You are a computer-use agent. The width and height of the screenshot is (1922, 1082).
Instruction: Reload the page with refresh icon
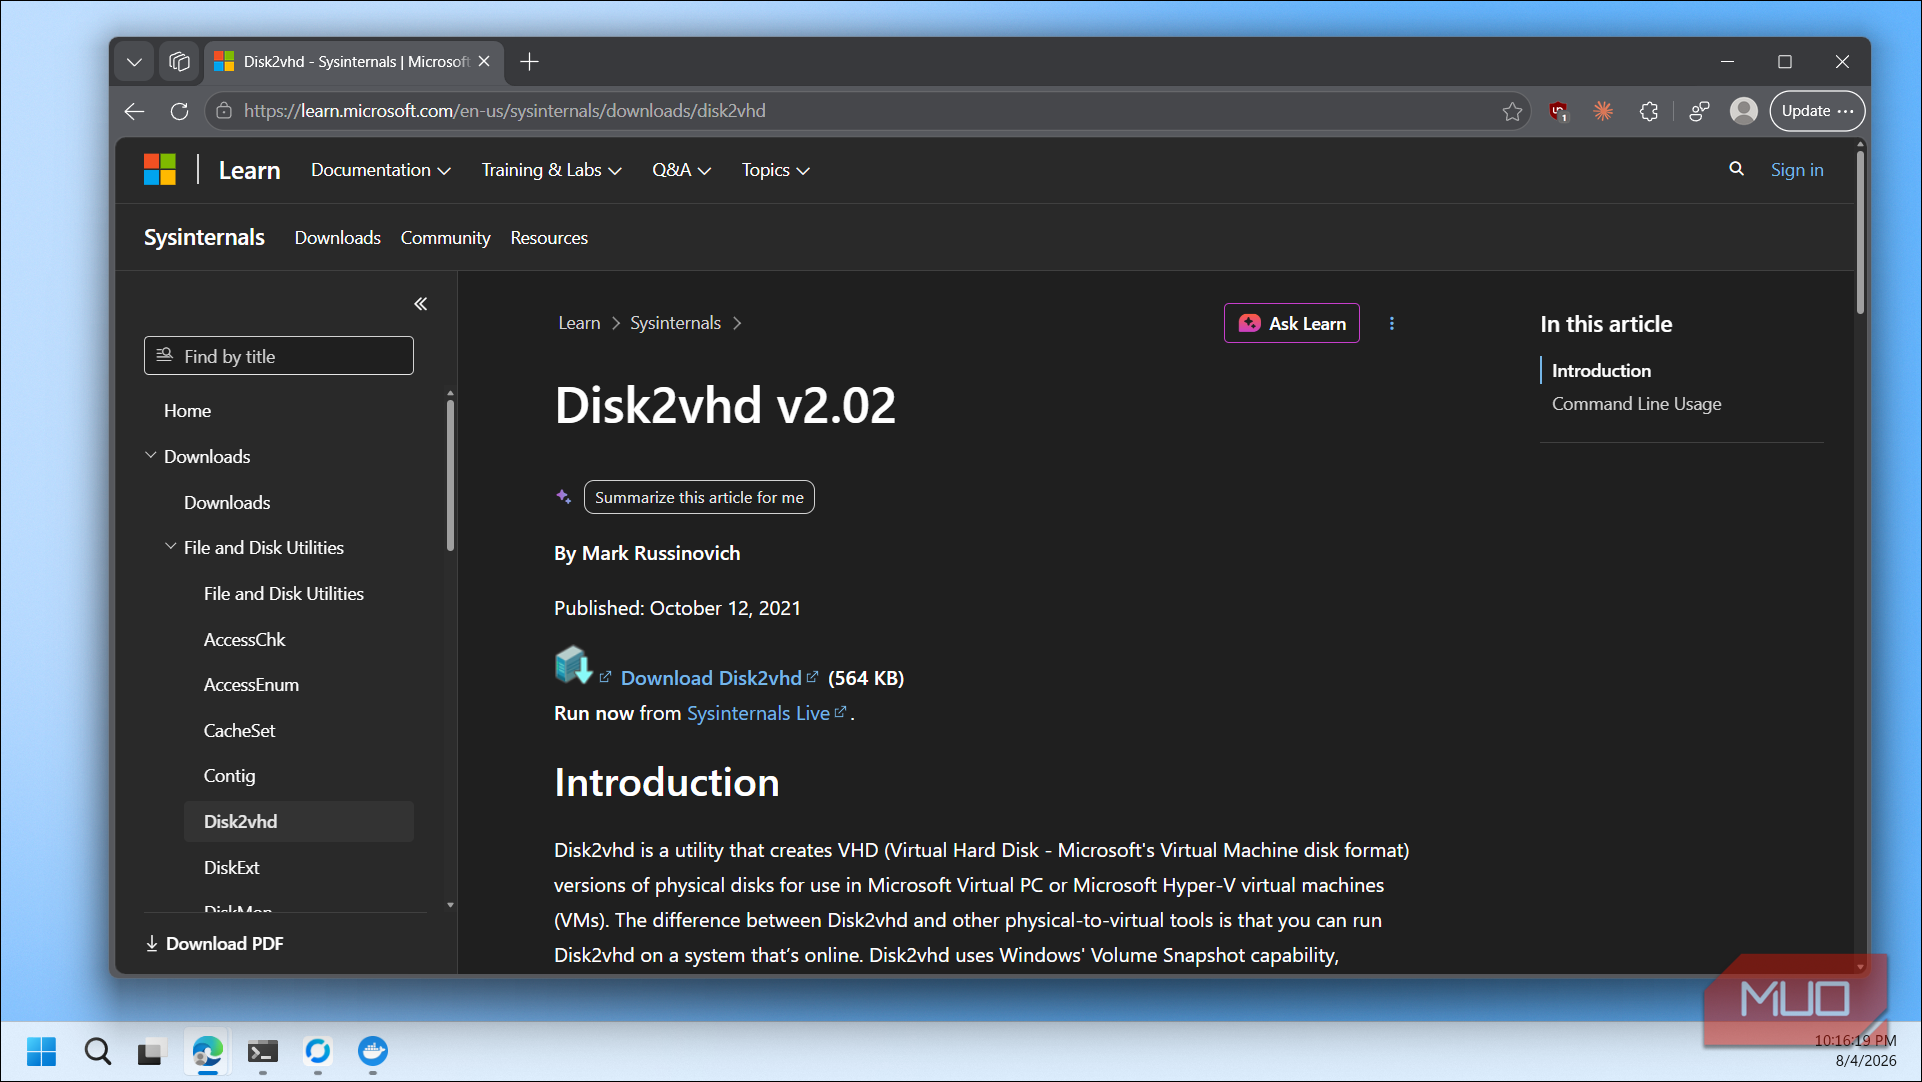pyautogui.click(x=179, y=111)
